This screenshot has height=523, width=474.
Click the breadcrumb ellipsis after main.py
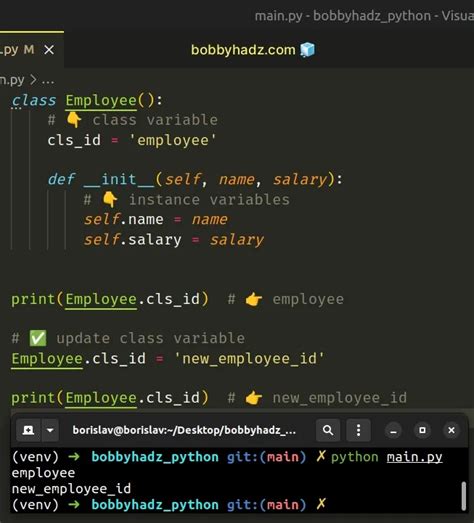click(48, 80)
